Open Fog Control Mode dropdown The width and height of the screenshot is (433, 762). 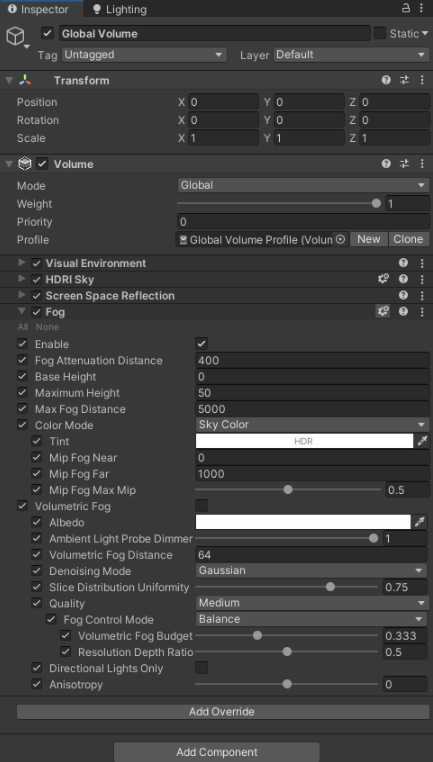312,619
